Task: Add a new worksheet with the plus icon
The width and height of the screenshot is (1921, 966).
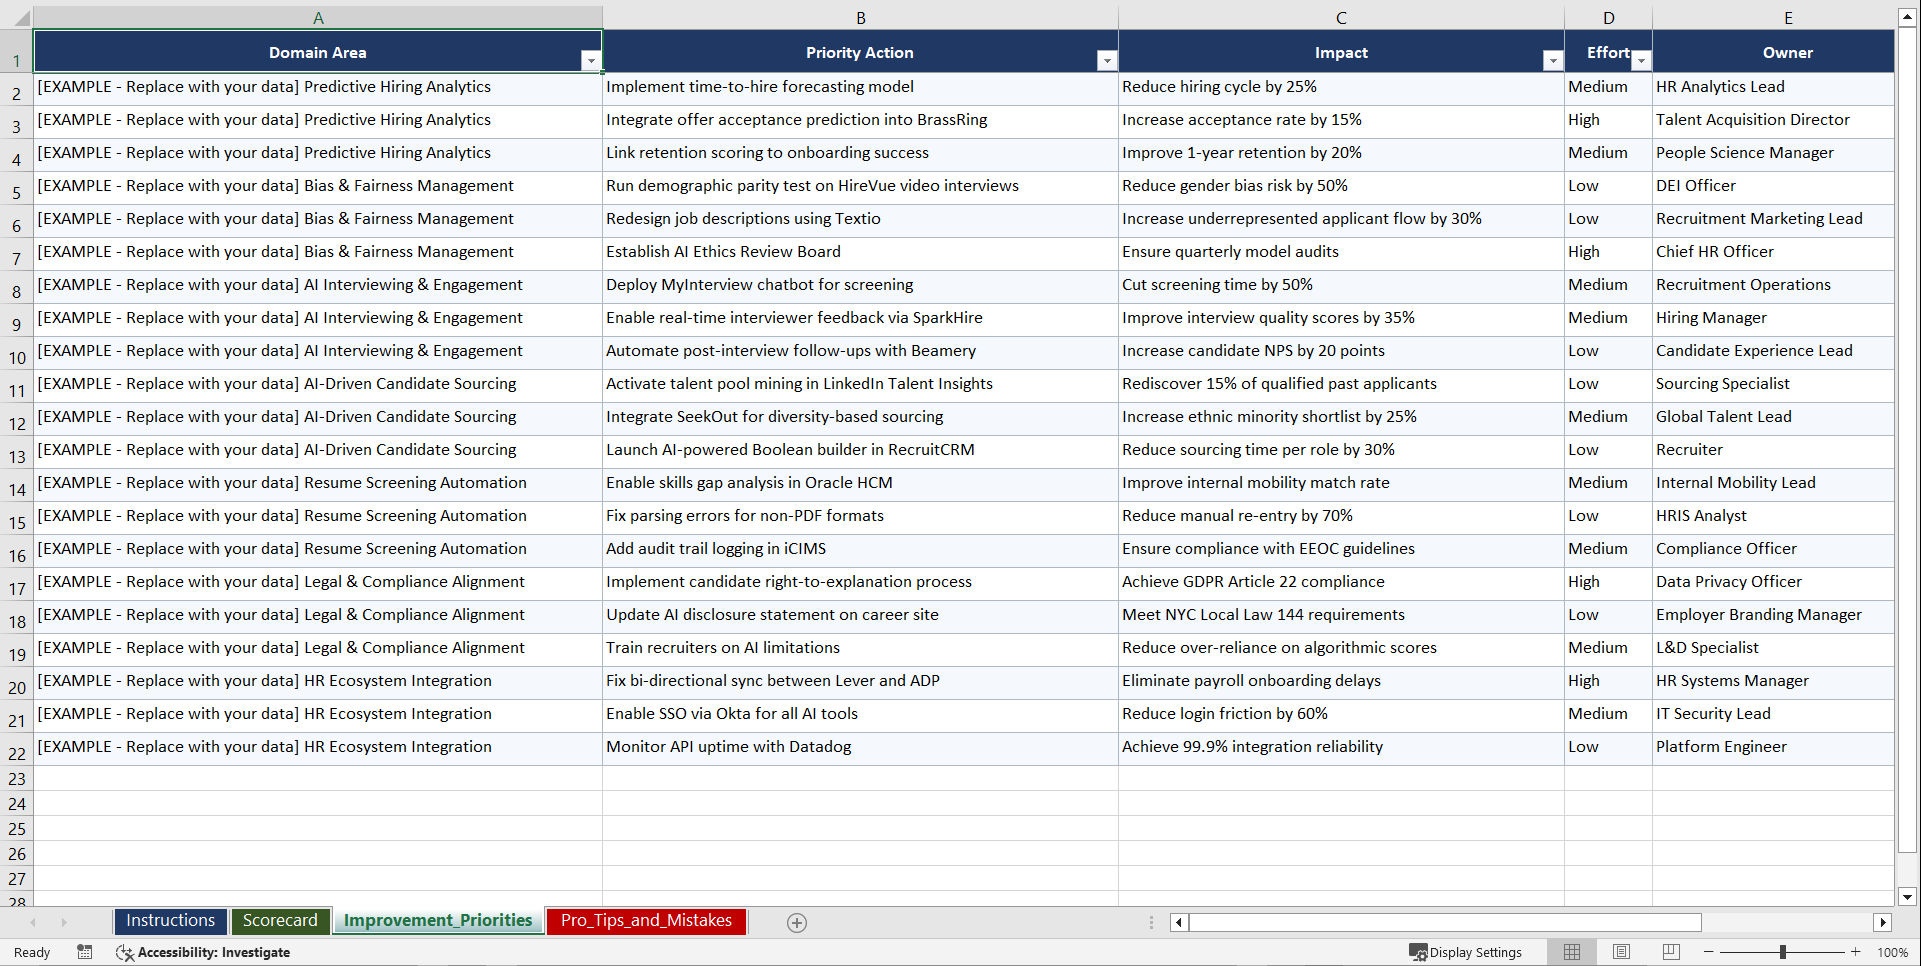Action: pyautogui.click(x=797, y=922)
